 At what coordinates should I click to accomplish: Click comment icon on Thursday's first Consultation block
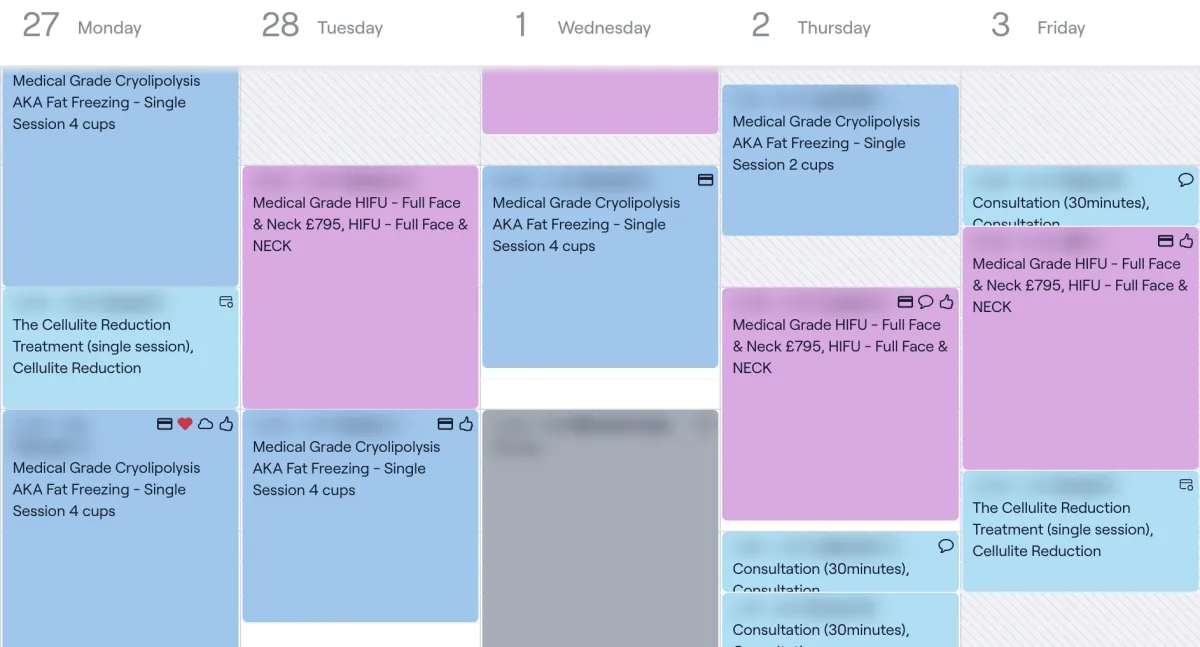tap(946, 546)
